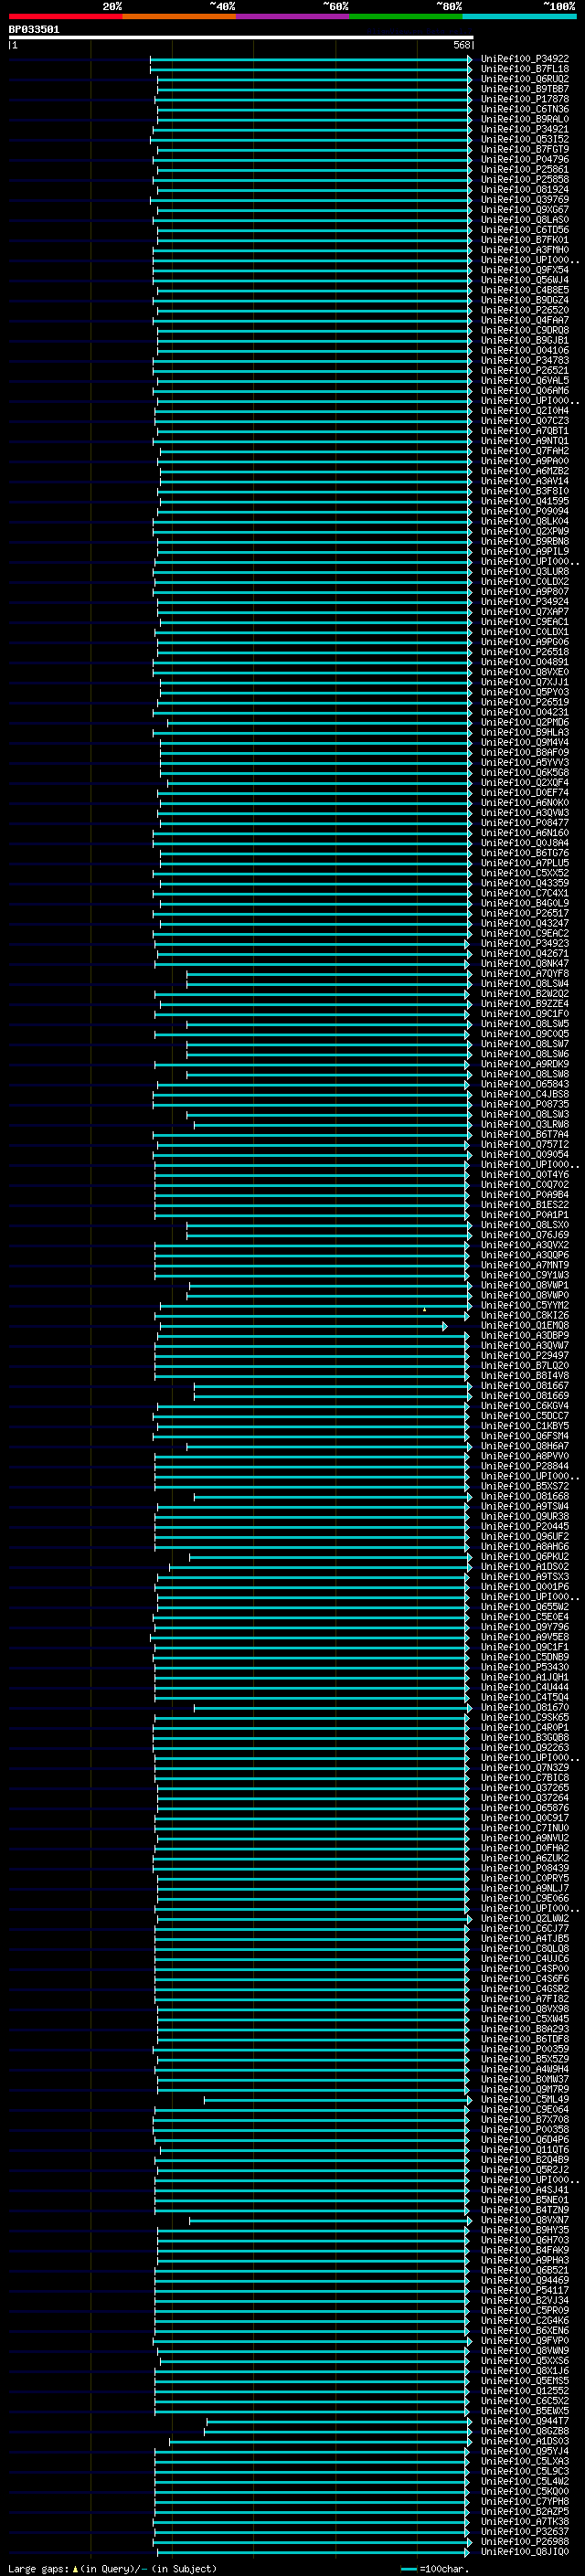Open hit UniRef100_B9TBB7
This screenshot has width=585, height=2576.
coord(524,89)
